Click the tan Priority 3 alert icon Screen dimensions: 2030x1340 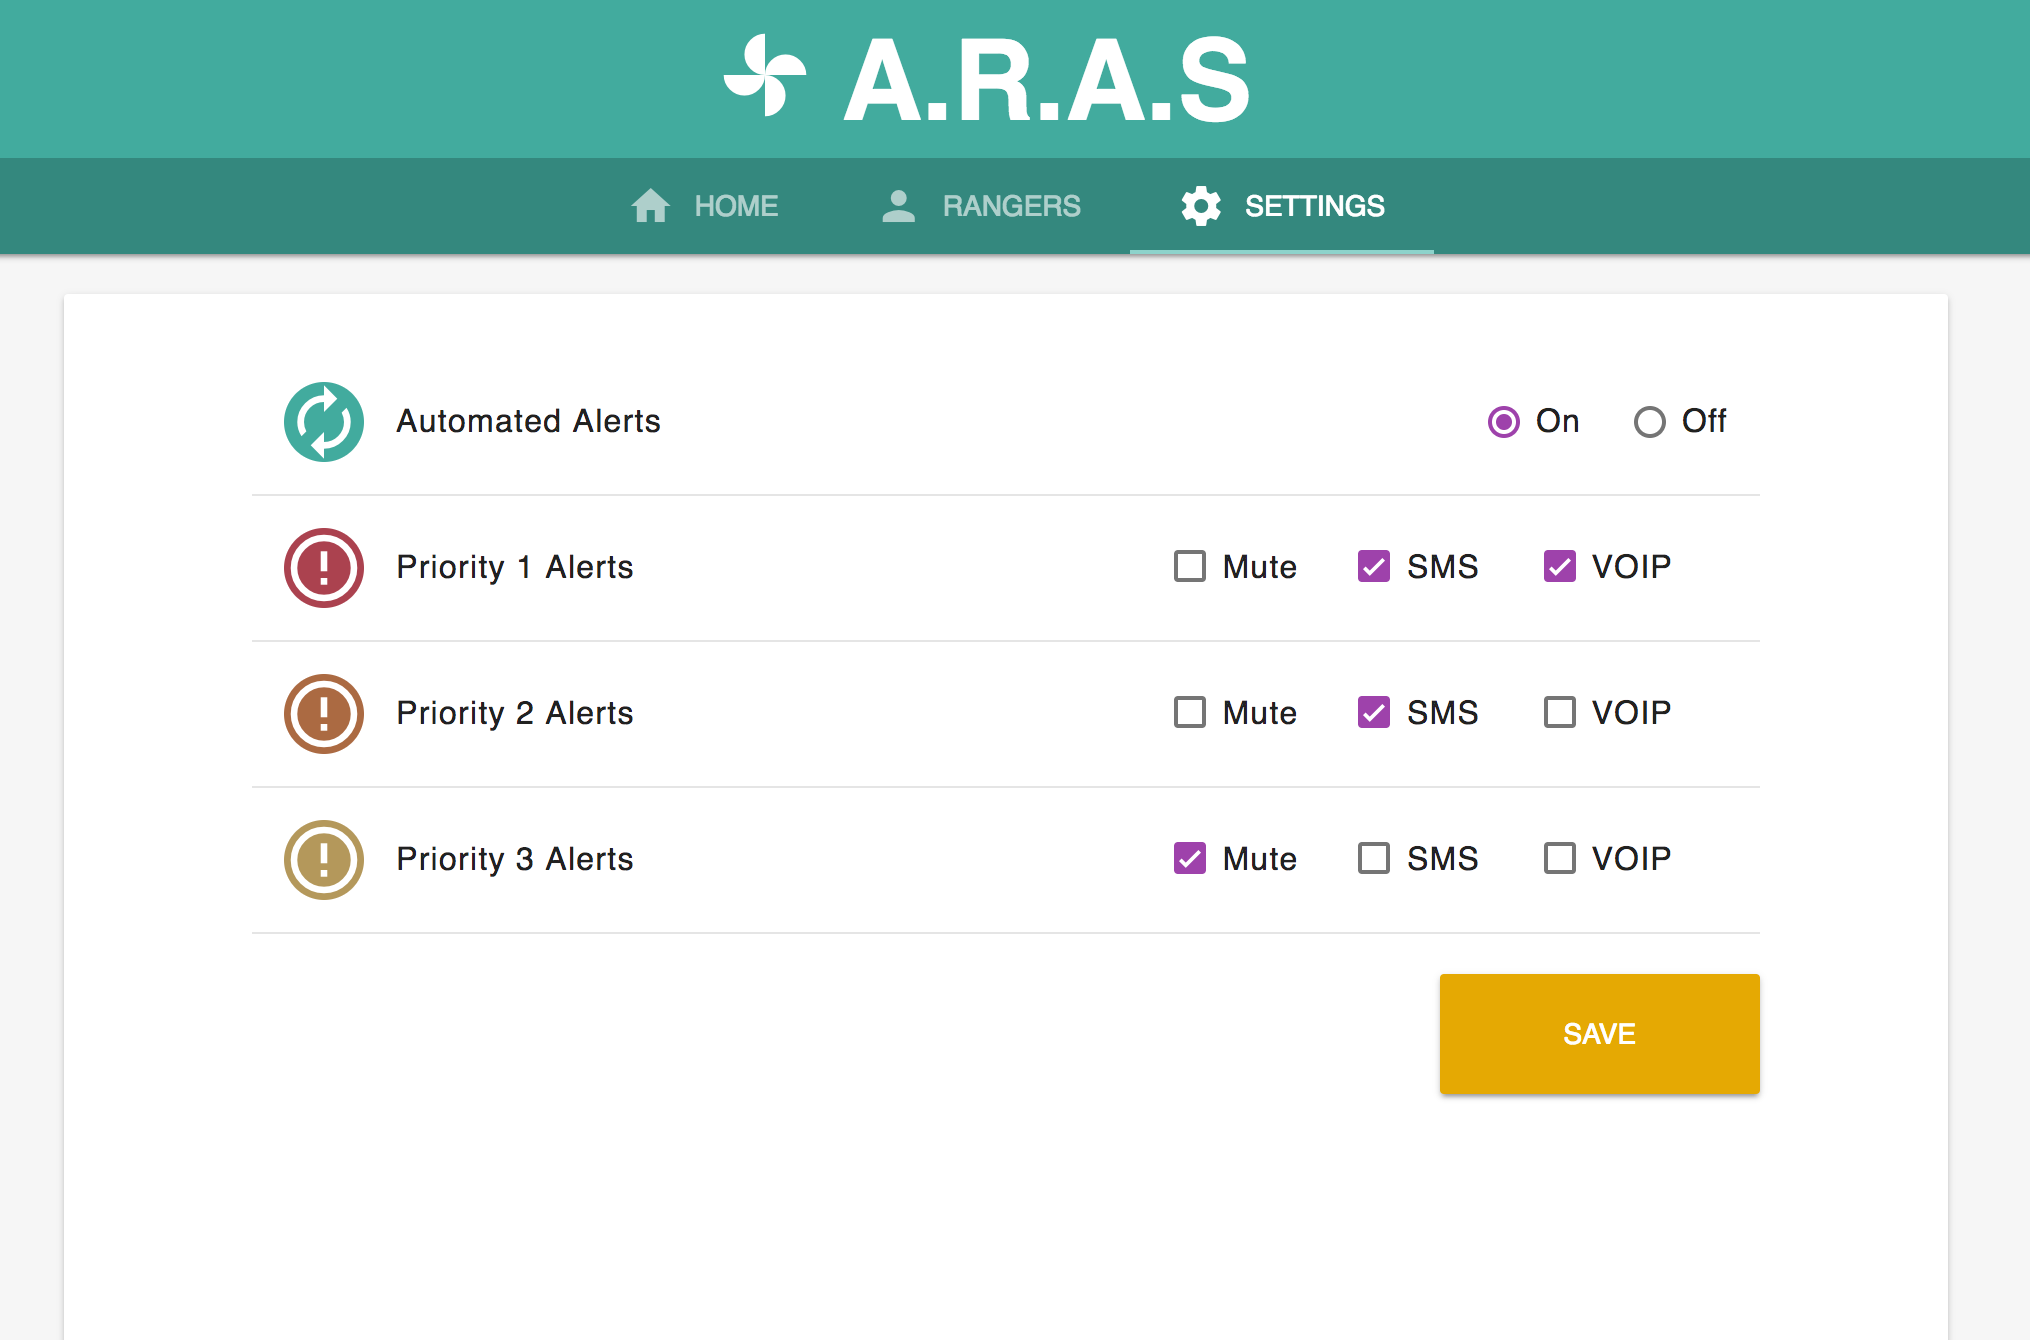(324, 860)
